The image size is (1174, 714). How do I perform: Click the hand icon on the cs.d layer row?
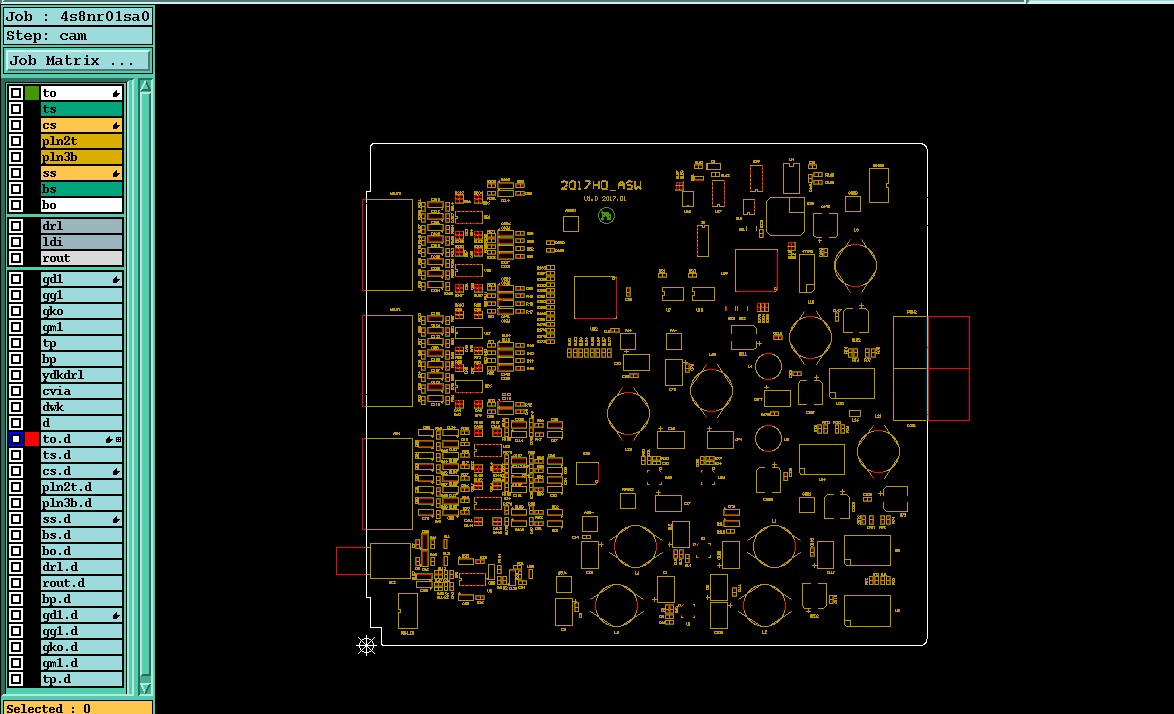point(116,472)
